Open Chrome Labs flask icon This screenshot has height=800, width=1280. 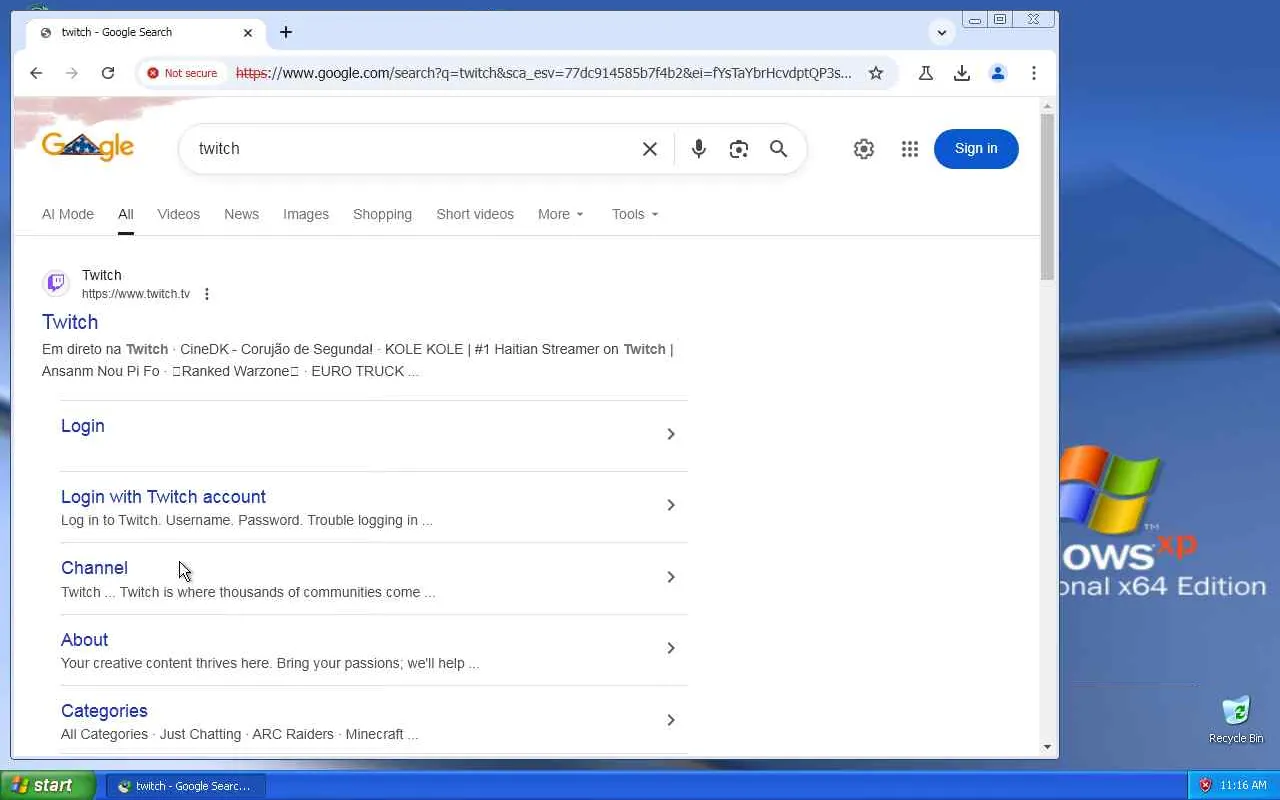click(926, 73)
